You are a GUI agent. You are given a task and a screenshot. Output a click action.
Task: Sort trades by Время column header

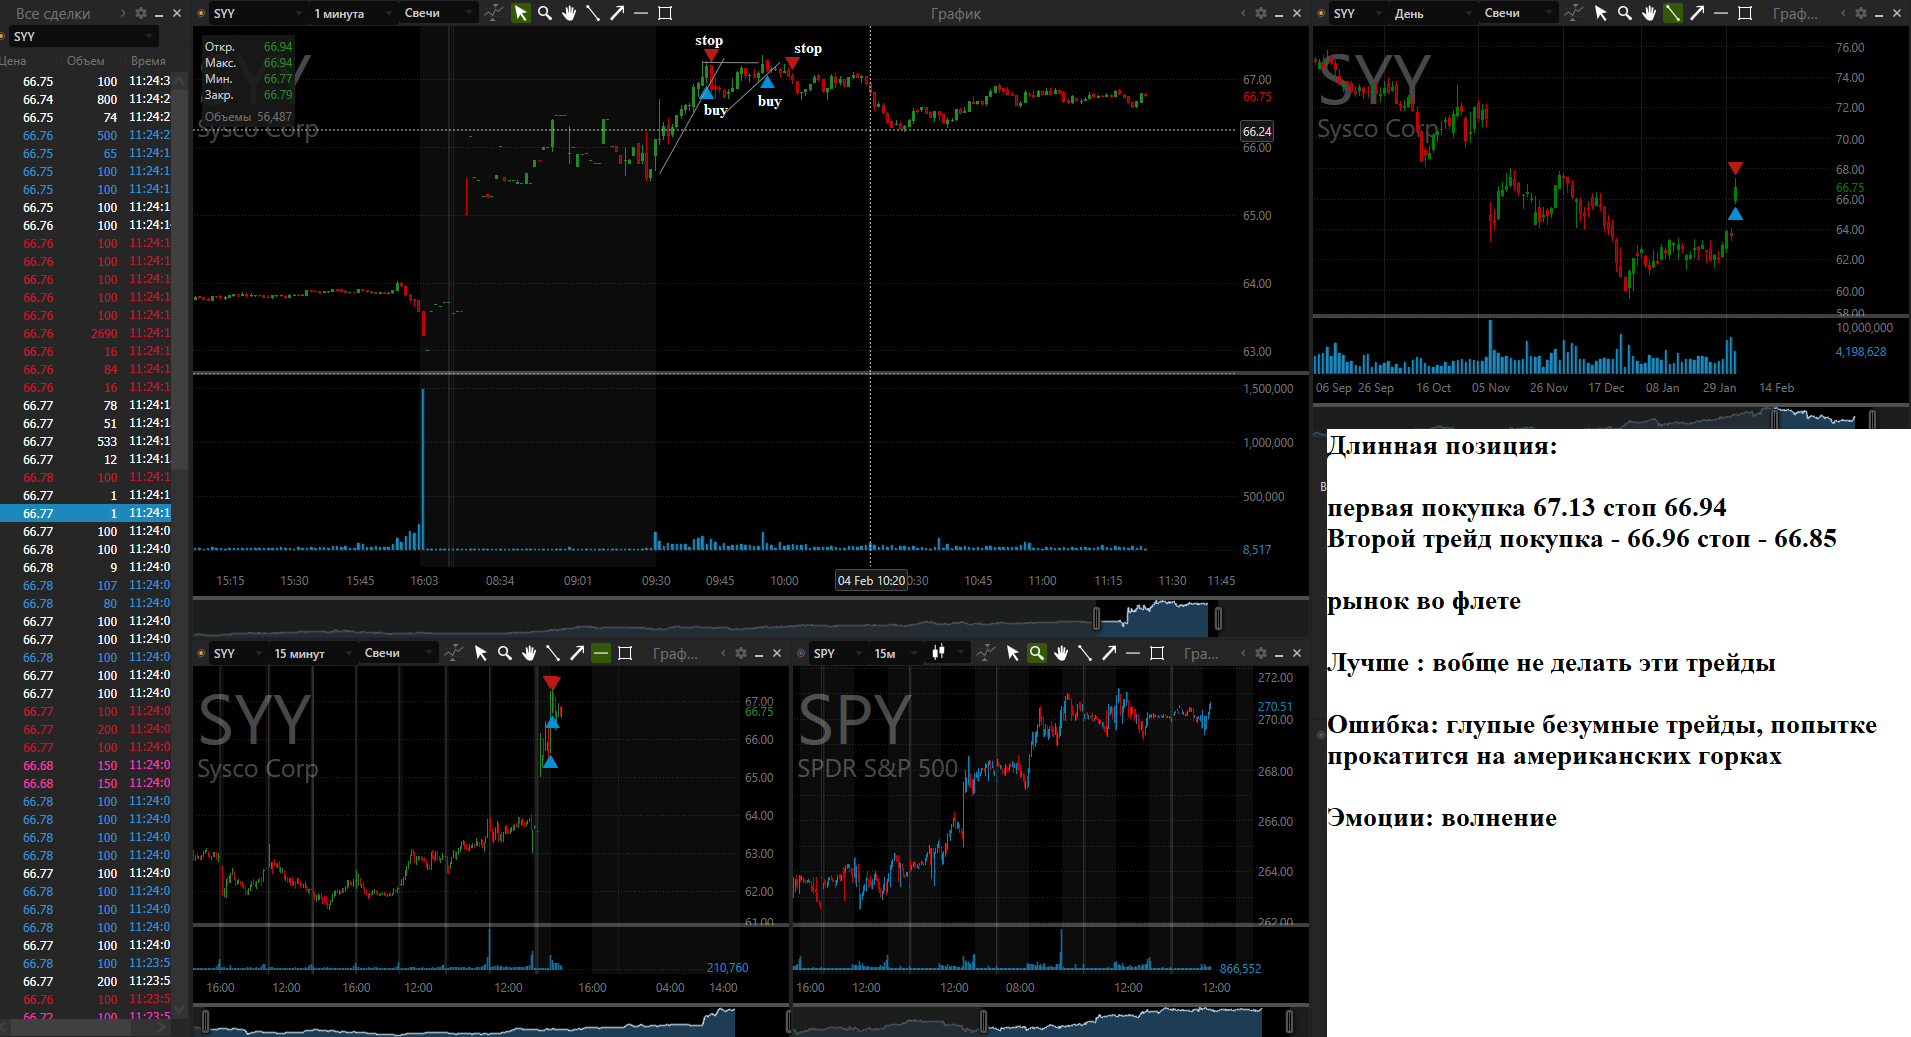[148, 61]
